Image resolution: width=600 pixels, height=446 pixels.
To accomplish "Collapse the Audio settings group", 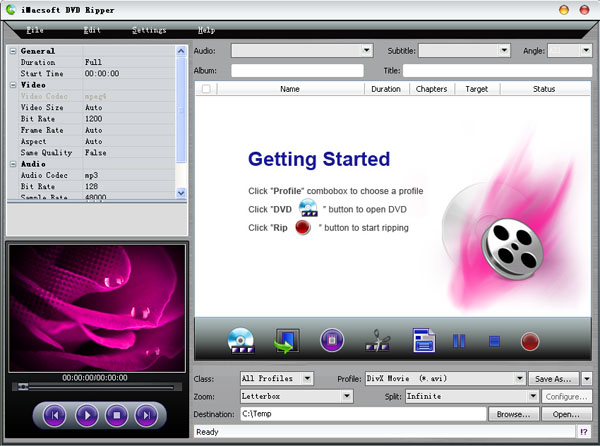I will click(x=13, y=164).
